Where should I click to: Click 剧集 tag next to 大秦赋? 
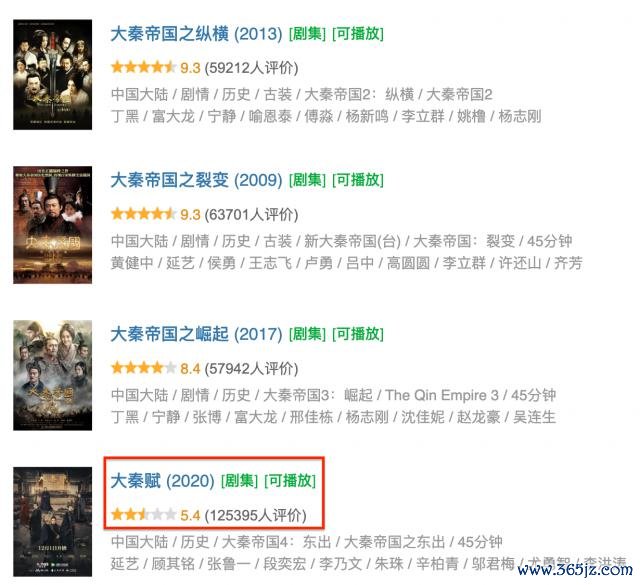pos(240,481)
